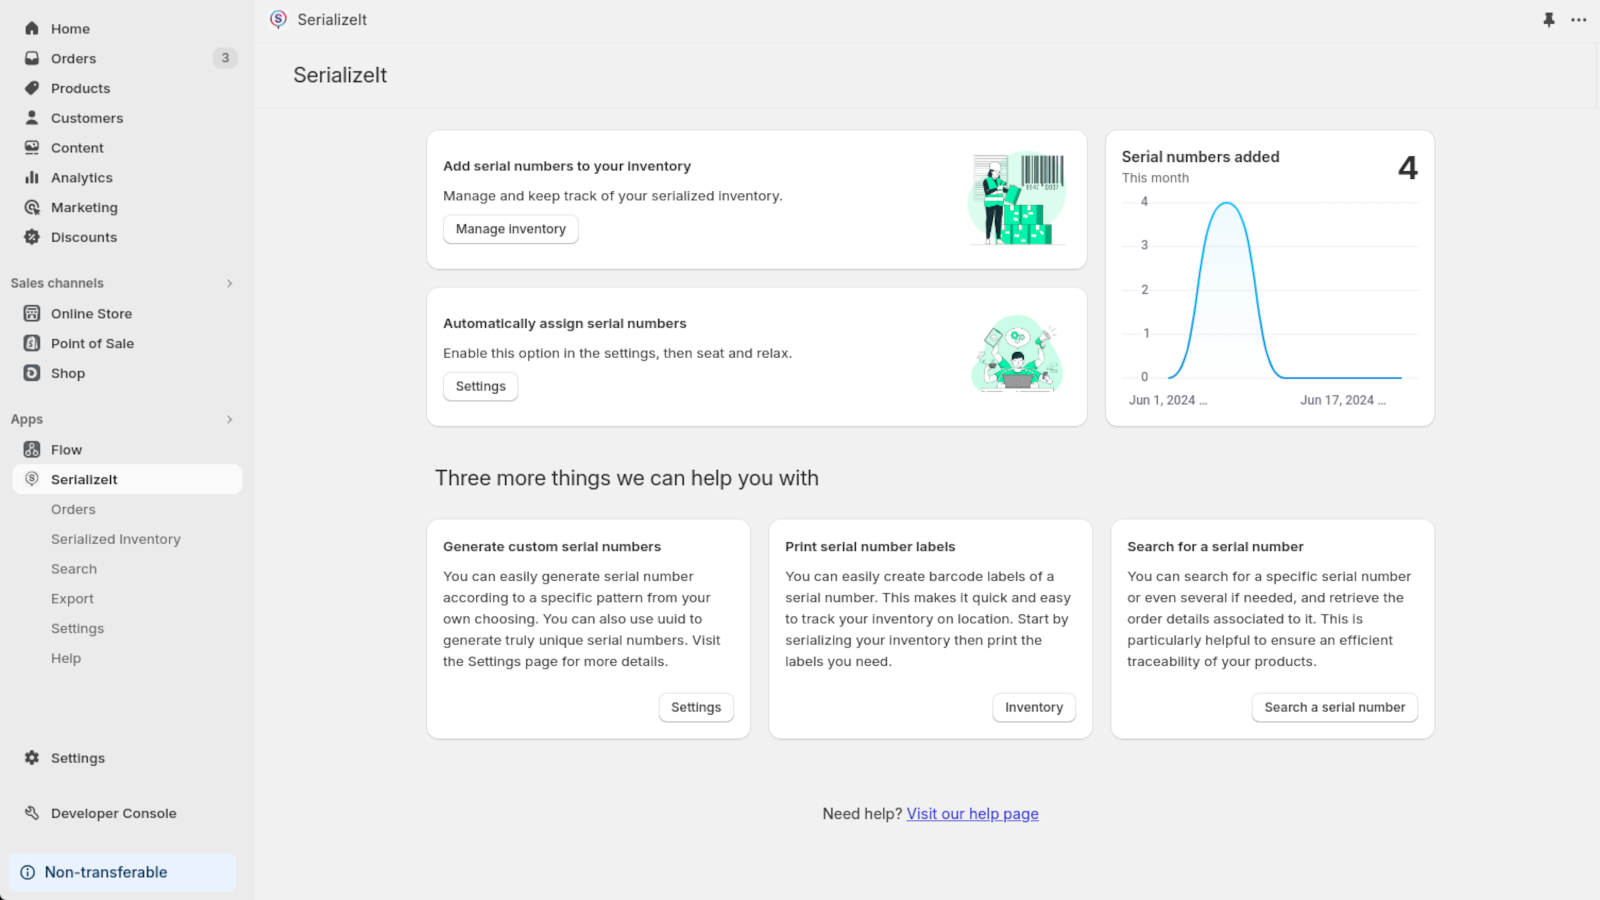Click the SerializeIt icon in sidebar
The height and width of the screenshot is (900, 1600).
32,479
